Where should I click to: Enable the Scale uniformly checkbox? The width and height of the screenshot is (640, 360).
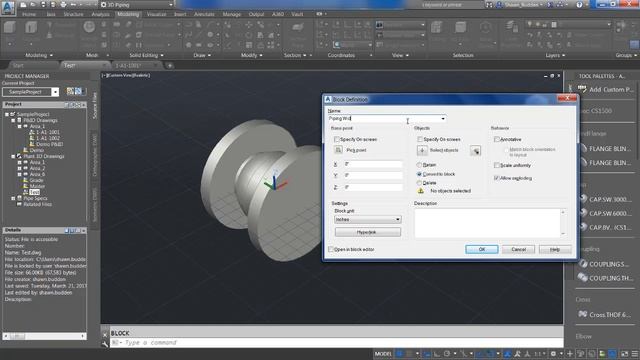497,165
